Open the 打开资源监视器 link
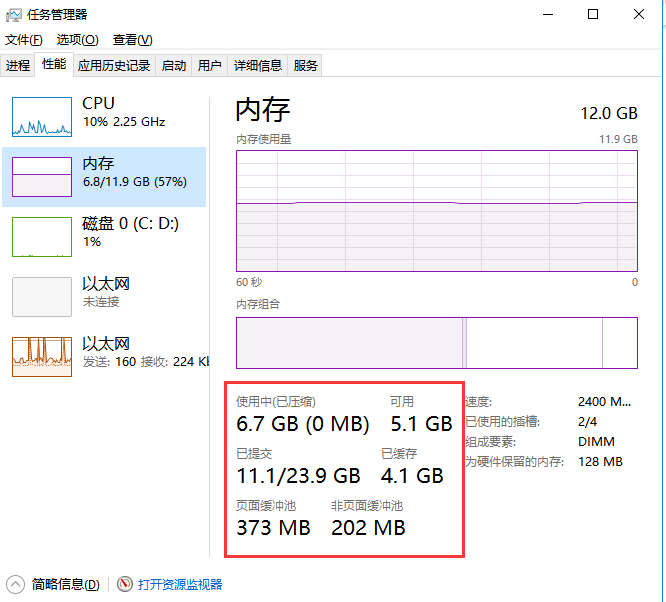Image resolution: width=666 pixels, height=602 pixels. coord(180,584)
